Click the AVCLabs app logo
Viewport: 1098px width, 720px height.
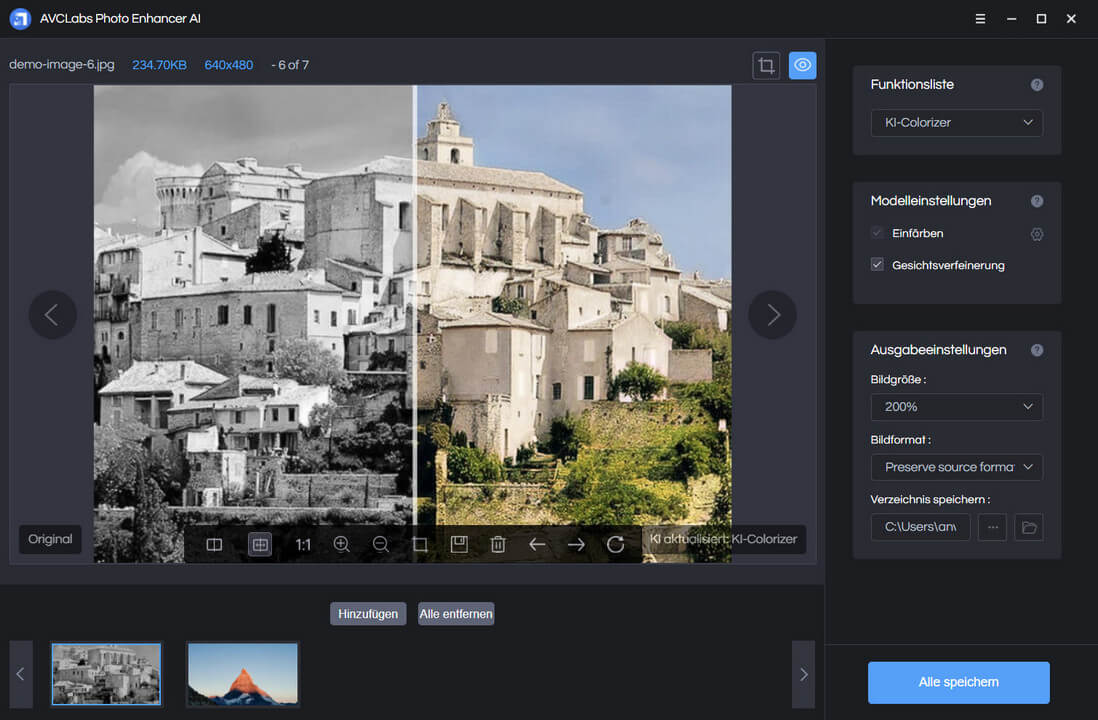coord(20,19)
